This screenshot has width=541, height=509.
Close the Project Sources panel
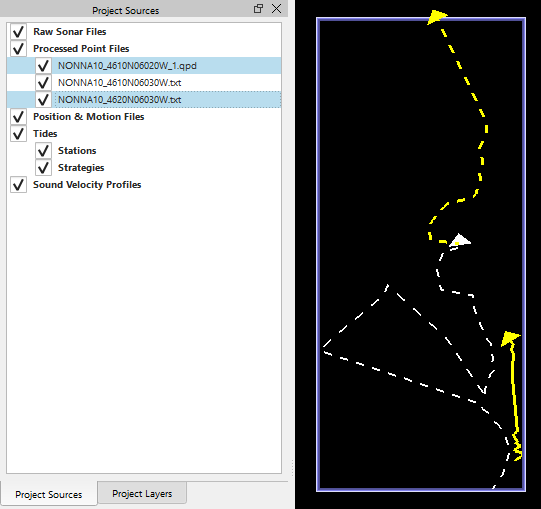click(x=276, y=9)
